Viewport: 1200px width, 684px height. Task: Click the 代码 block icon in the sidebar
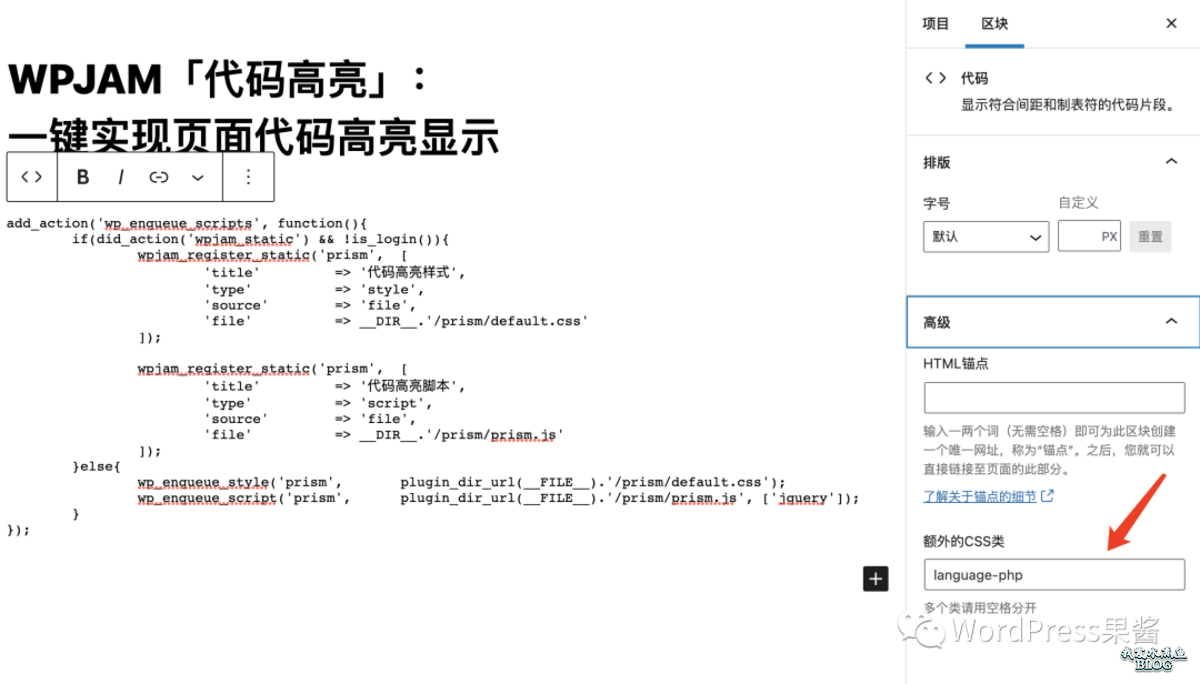click(934, 78)
